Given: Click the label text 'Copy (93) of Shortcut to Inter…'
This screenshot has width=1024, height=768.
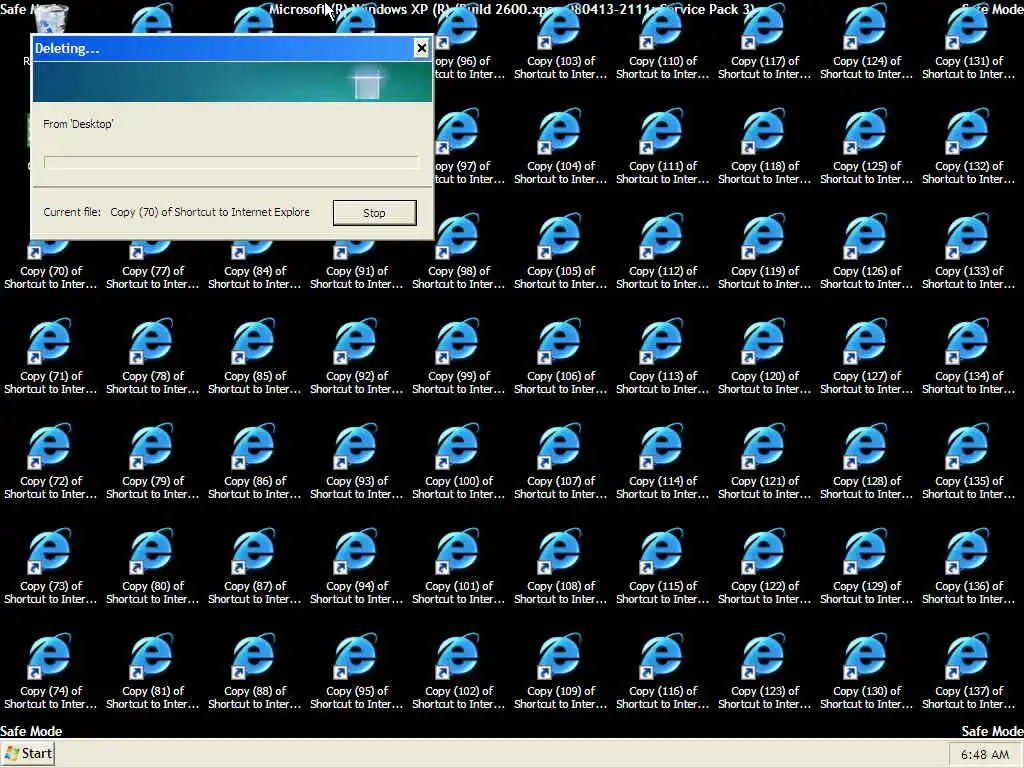Looking at the screenshot, I should click(356, 488).
